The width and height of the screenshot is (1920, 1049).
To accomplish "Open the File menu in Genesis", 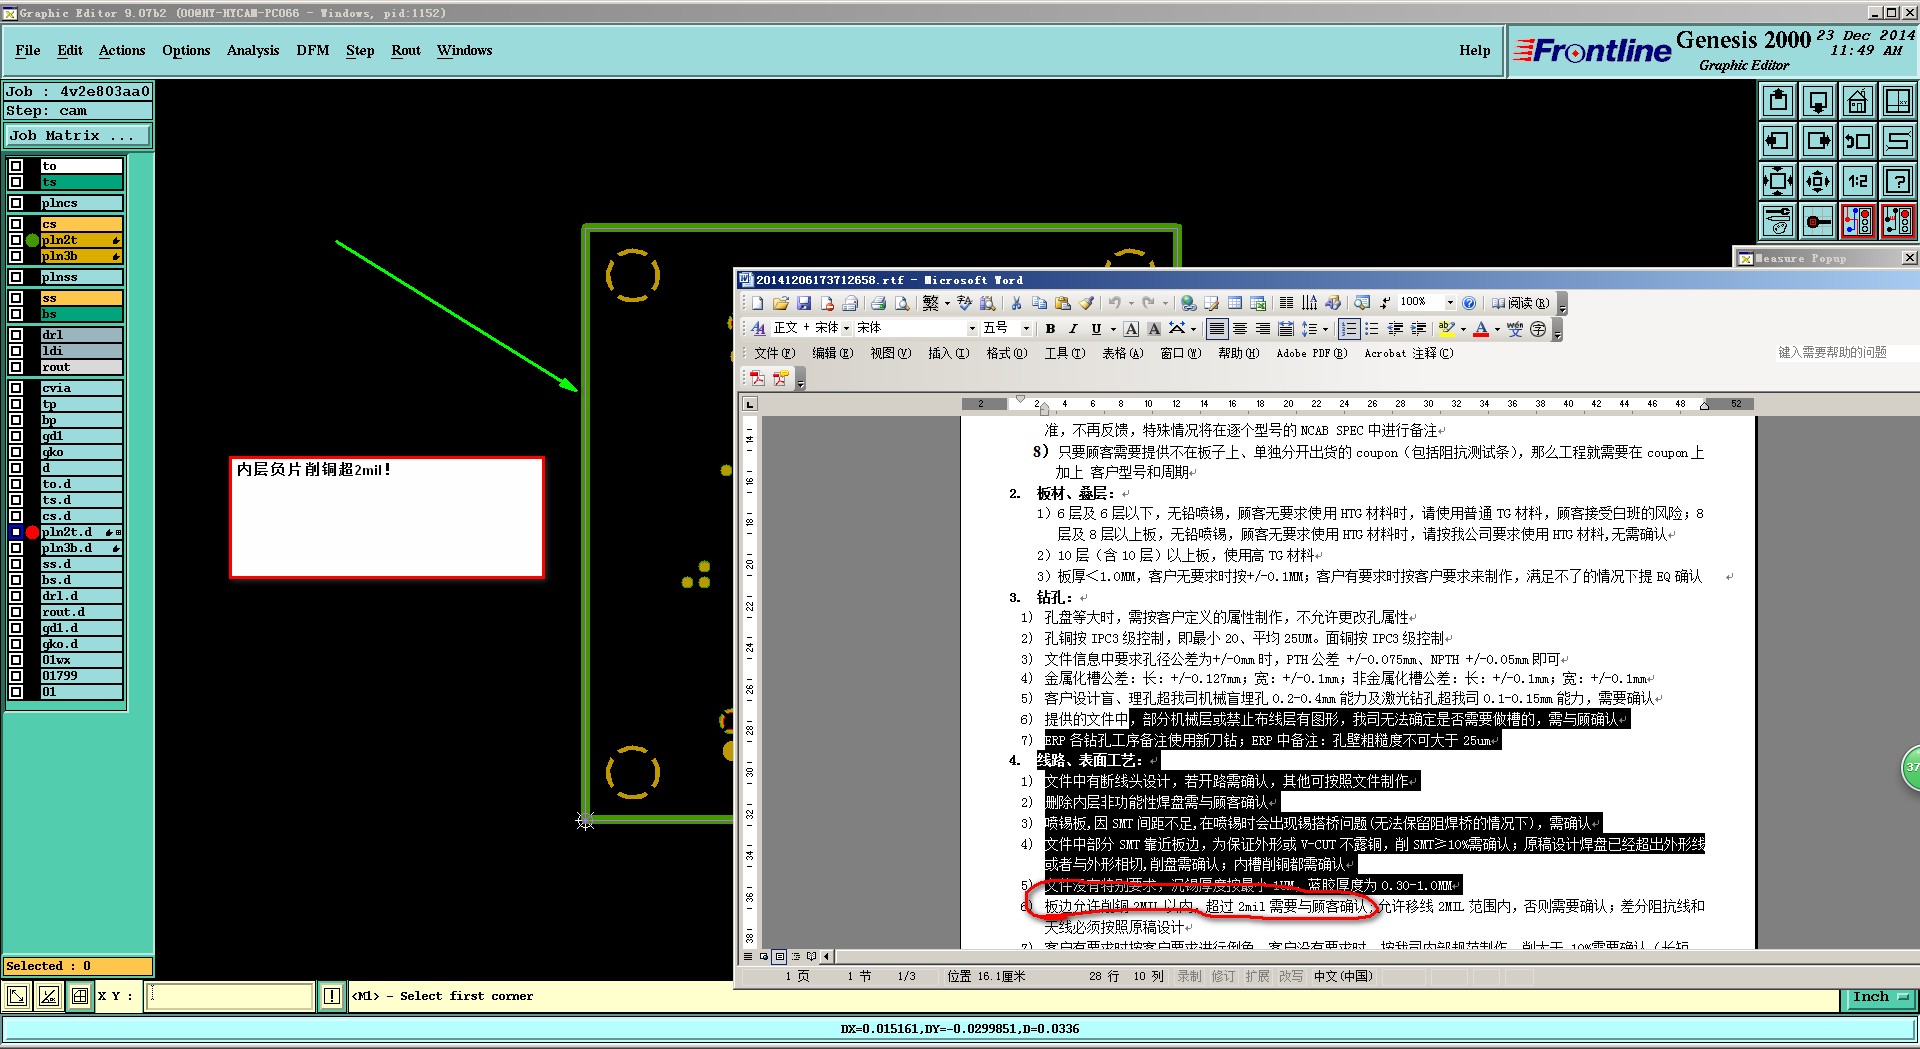I will pyautogui.click(x=28, y=50).
